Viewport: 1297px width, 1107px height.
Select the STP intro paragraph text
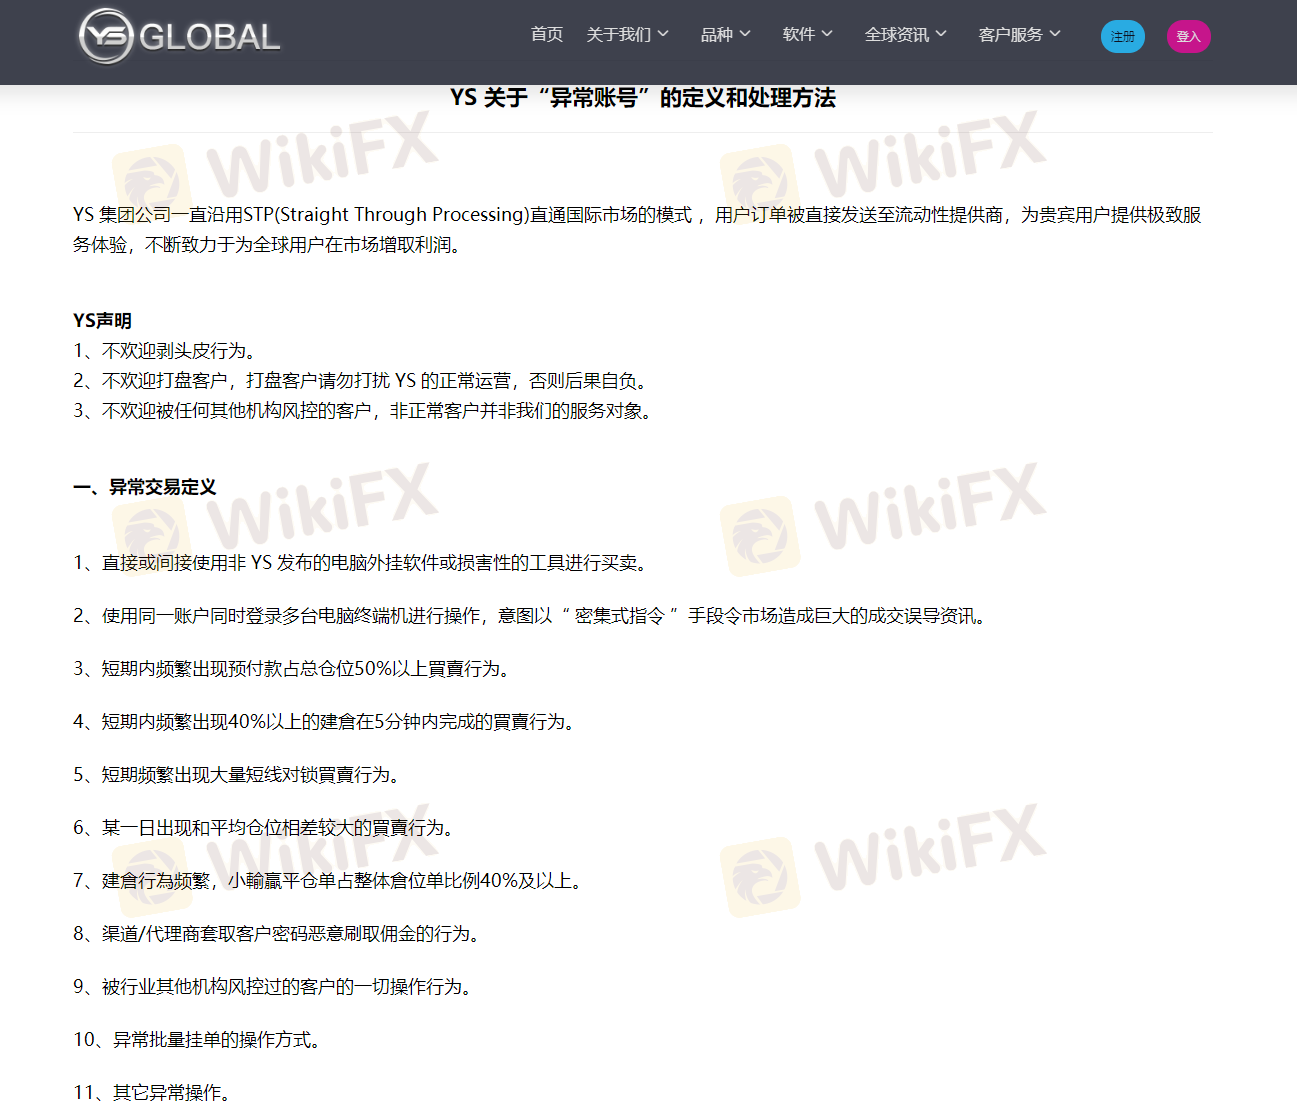click(638, 230)
